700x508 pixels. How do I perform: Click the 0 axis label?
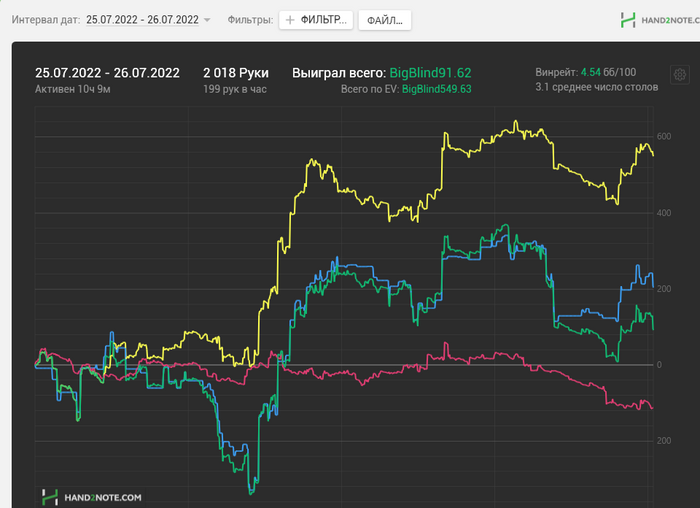659,365
